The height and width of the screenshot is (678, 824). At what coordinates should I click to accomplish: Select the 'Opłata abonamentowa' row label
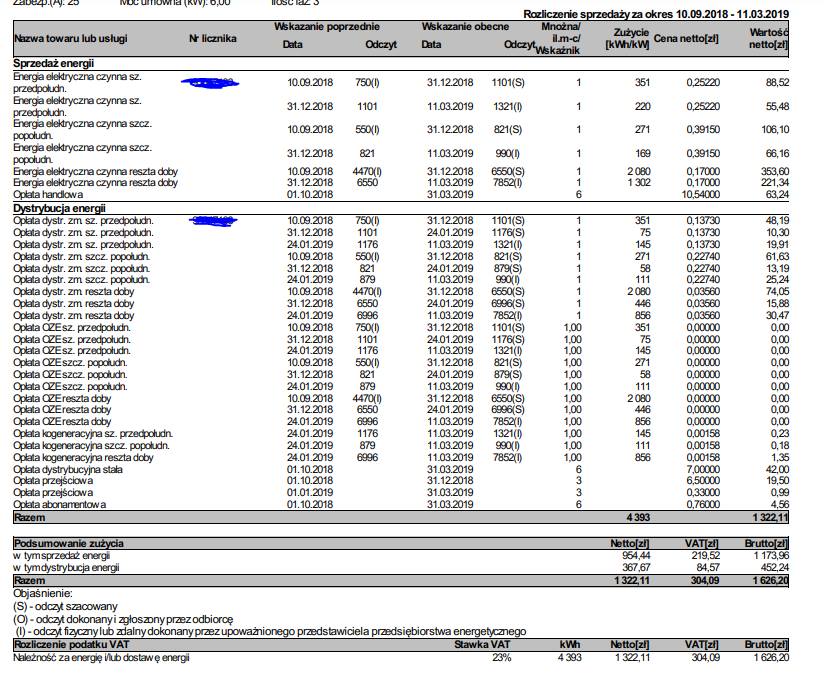pos(60,505)
